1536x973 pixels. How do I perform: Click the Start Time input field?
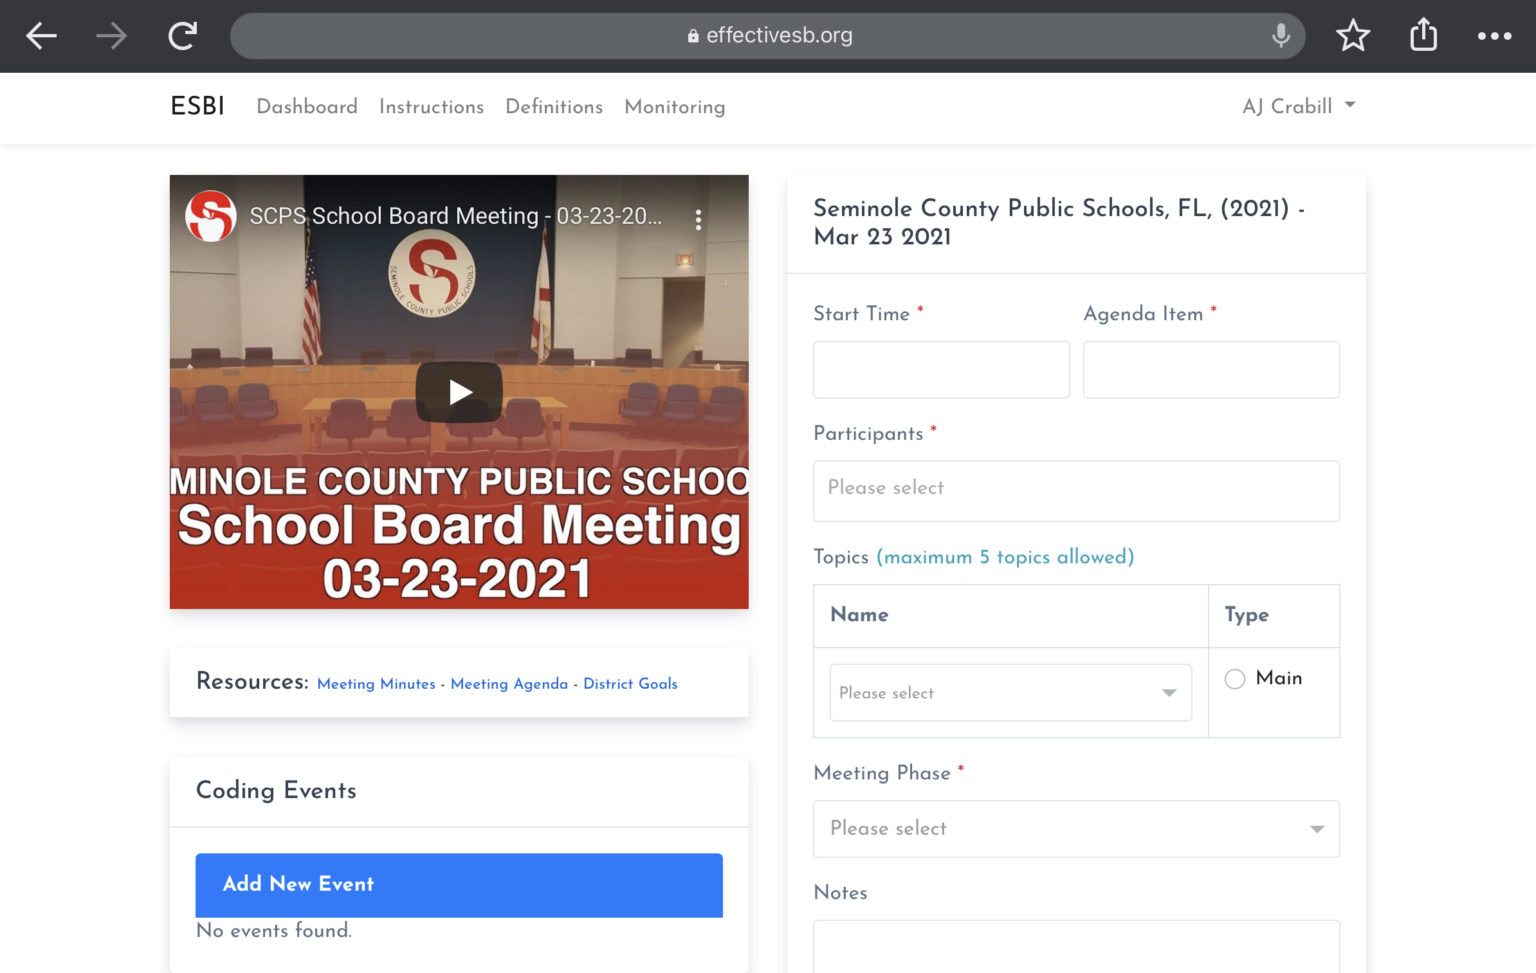tap(941, 370)
